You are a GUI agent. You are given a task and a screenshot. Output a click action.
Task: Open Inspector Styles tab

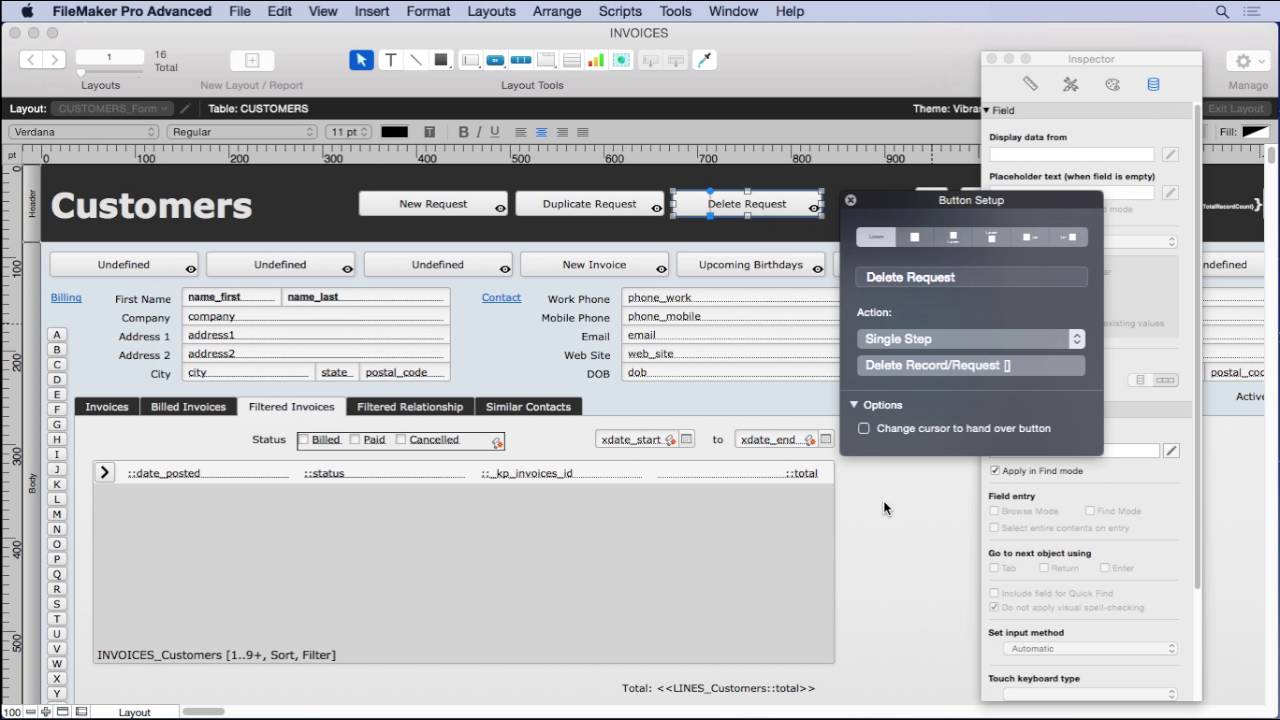coord(1071,85)
